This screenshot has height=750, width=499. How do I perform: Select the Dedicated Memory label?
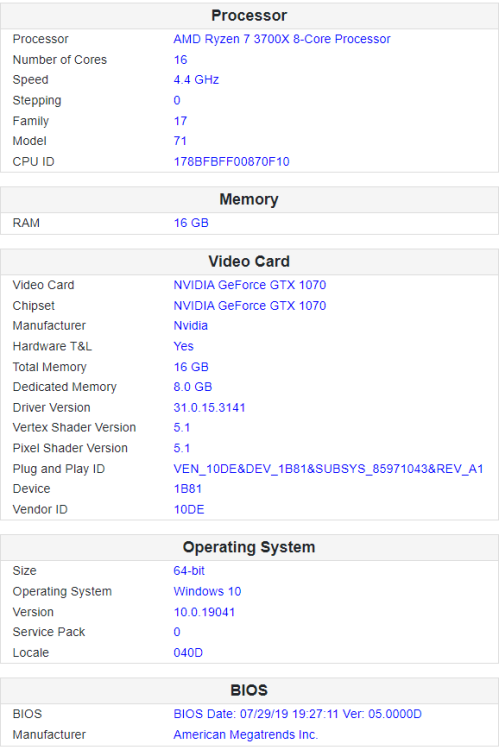coord(65,387)
